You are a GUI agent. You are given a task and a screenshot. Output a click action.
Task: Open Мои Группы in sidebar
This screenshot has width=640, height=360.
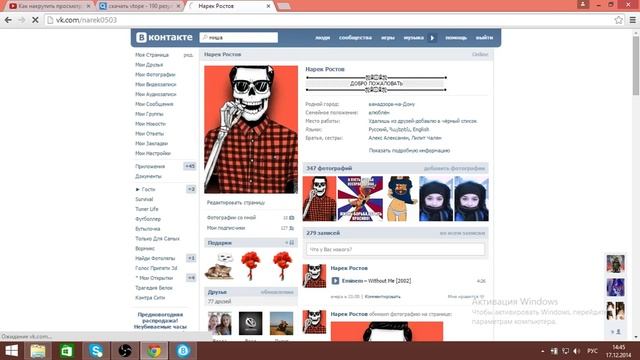[x=149, y=114]
